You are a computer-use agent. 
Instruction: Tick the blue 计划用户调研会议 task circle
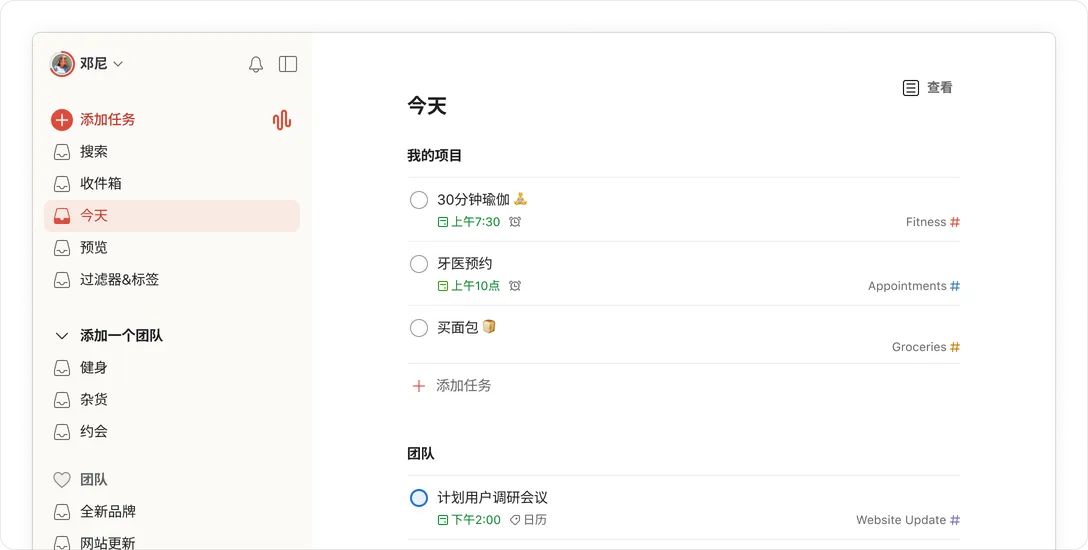pos(419,498)
